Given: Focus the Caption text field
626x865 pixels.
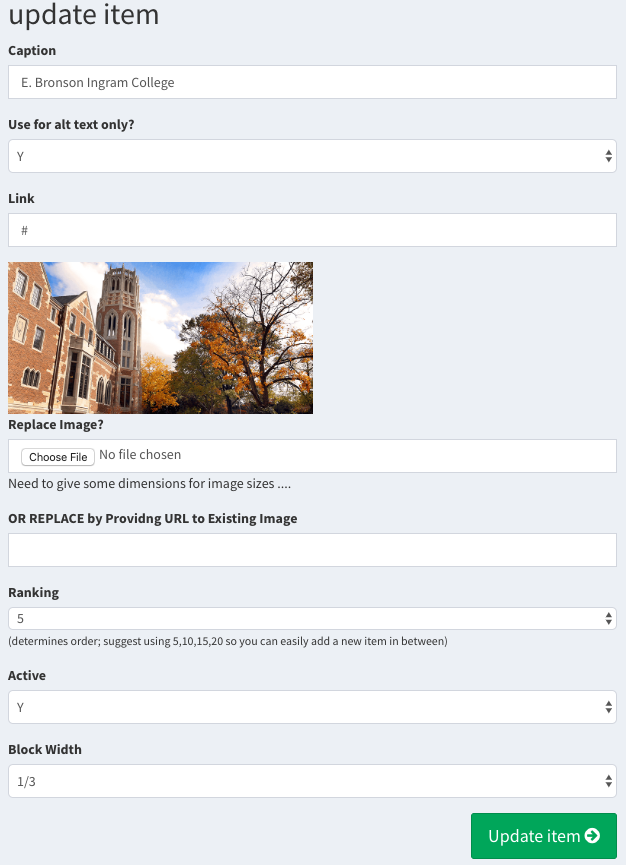Looking at the screenshot, I should [311, 82].
